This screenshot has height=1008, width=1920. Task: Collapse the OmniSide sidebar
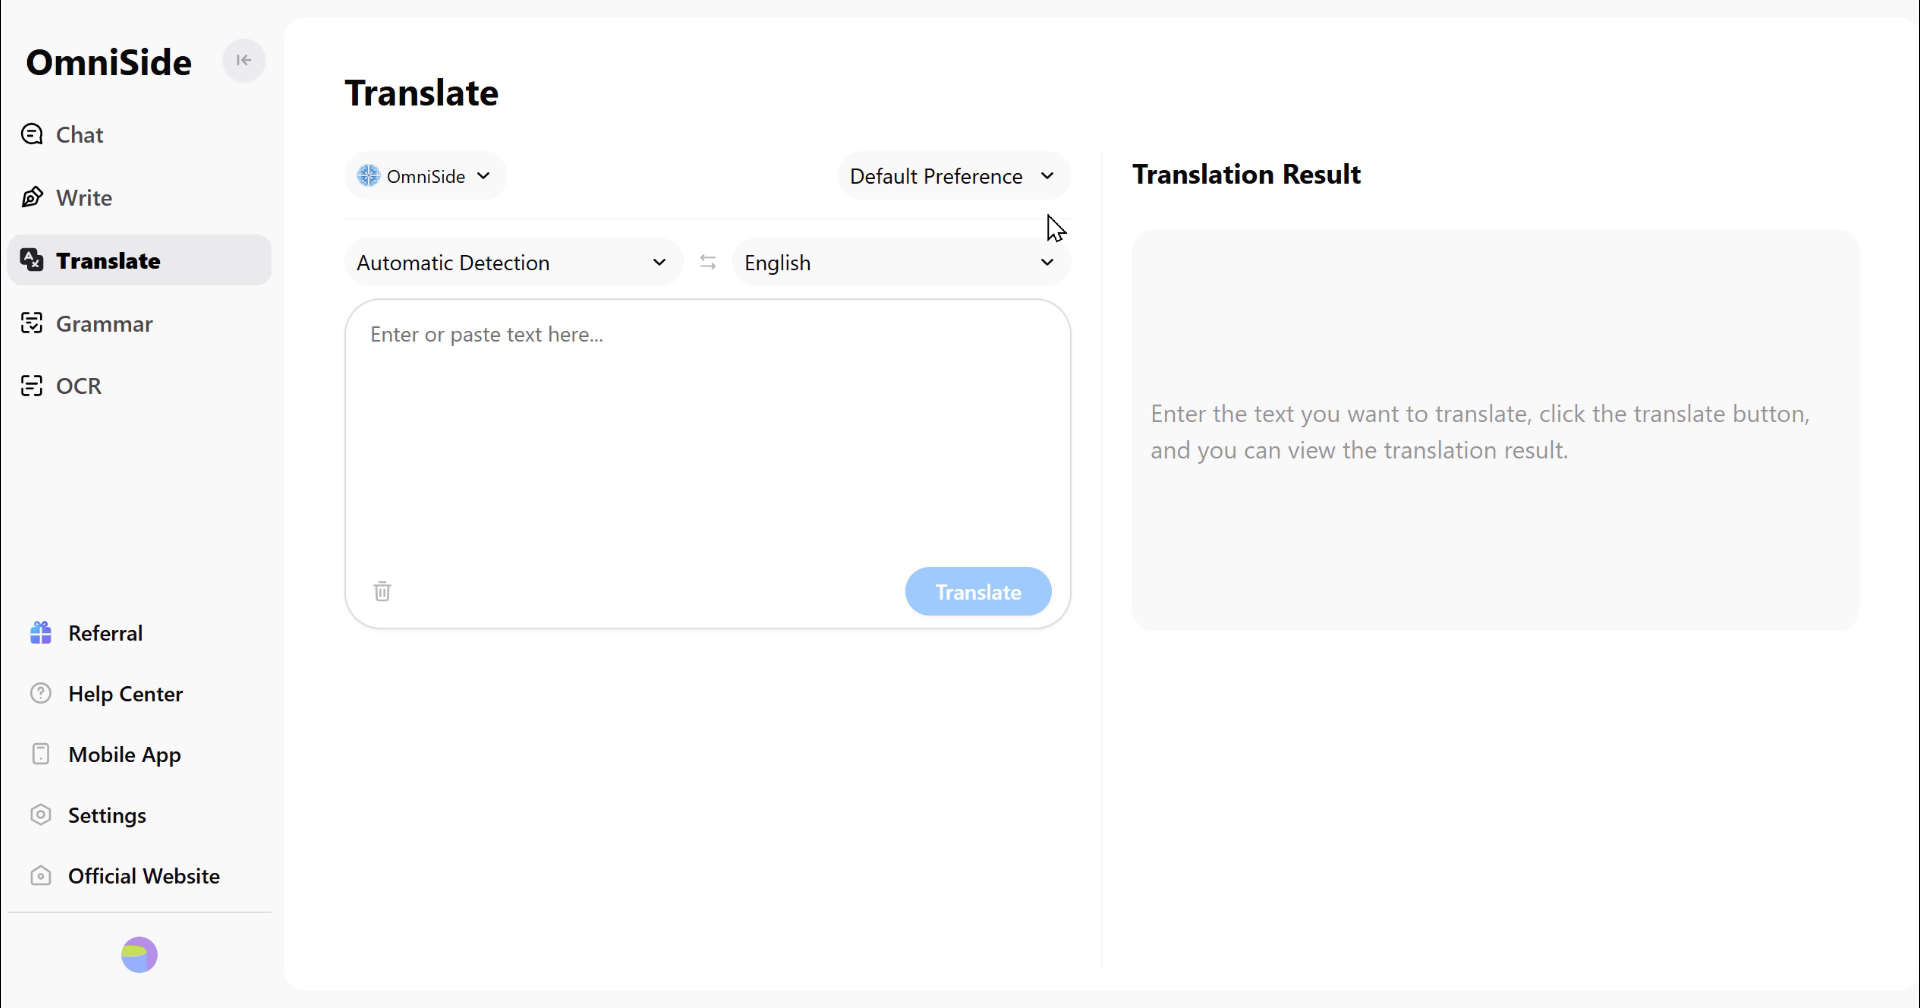(x=243, y=61)
